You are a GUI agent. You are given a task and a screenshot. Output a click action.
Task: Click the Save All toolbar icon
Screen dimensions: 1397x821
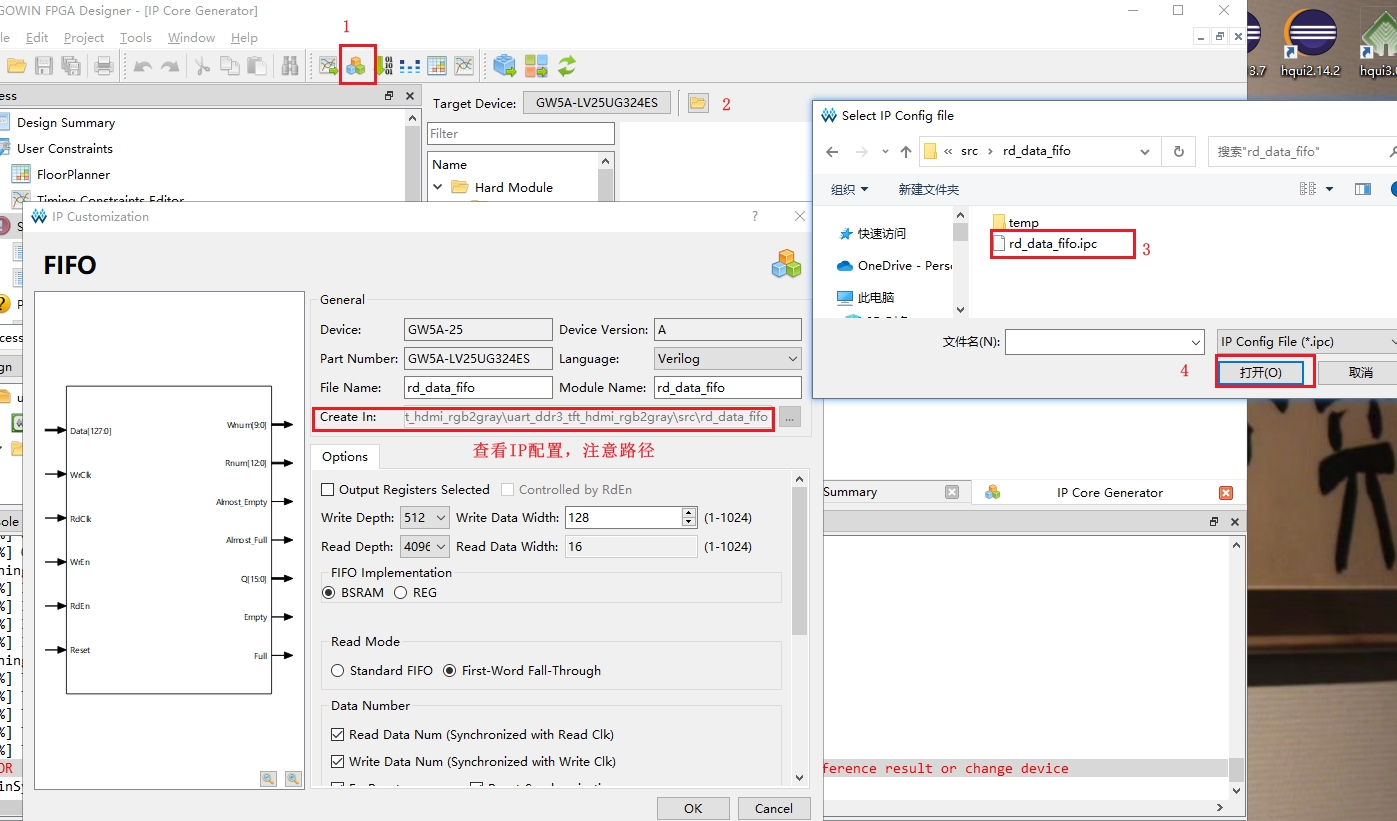[71, 66]
